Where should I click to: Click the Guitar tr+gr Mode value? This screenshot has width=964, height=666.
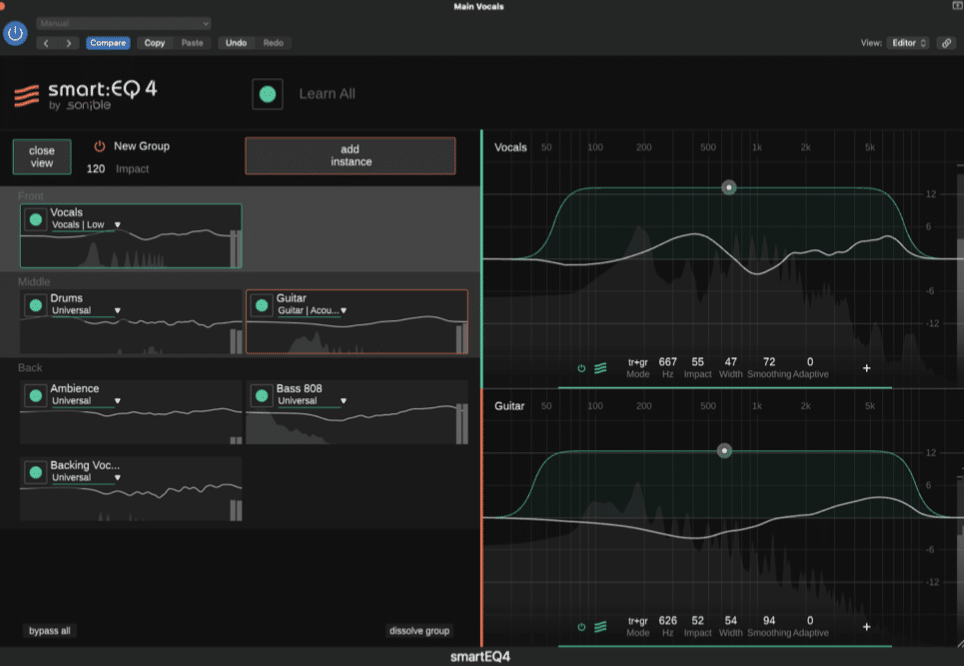[638, 621]
